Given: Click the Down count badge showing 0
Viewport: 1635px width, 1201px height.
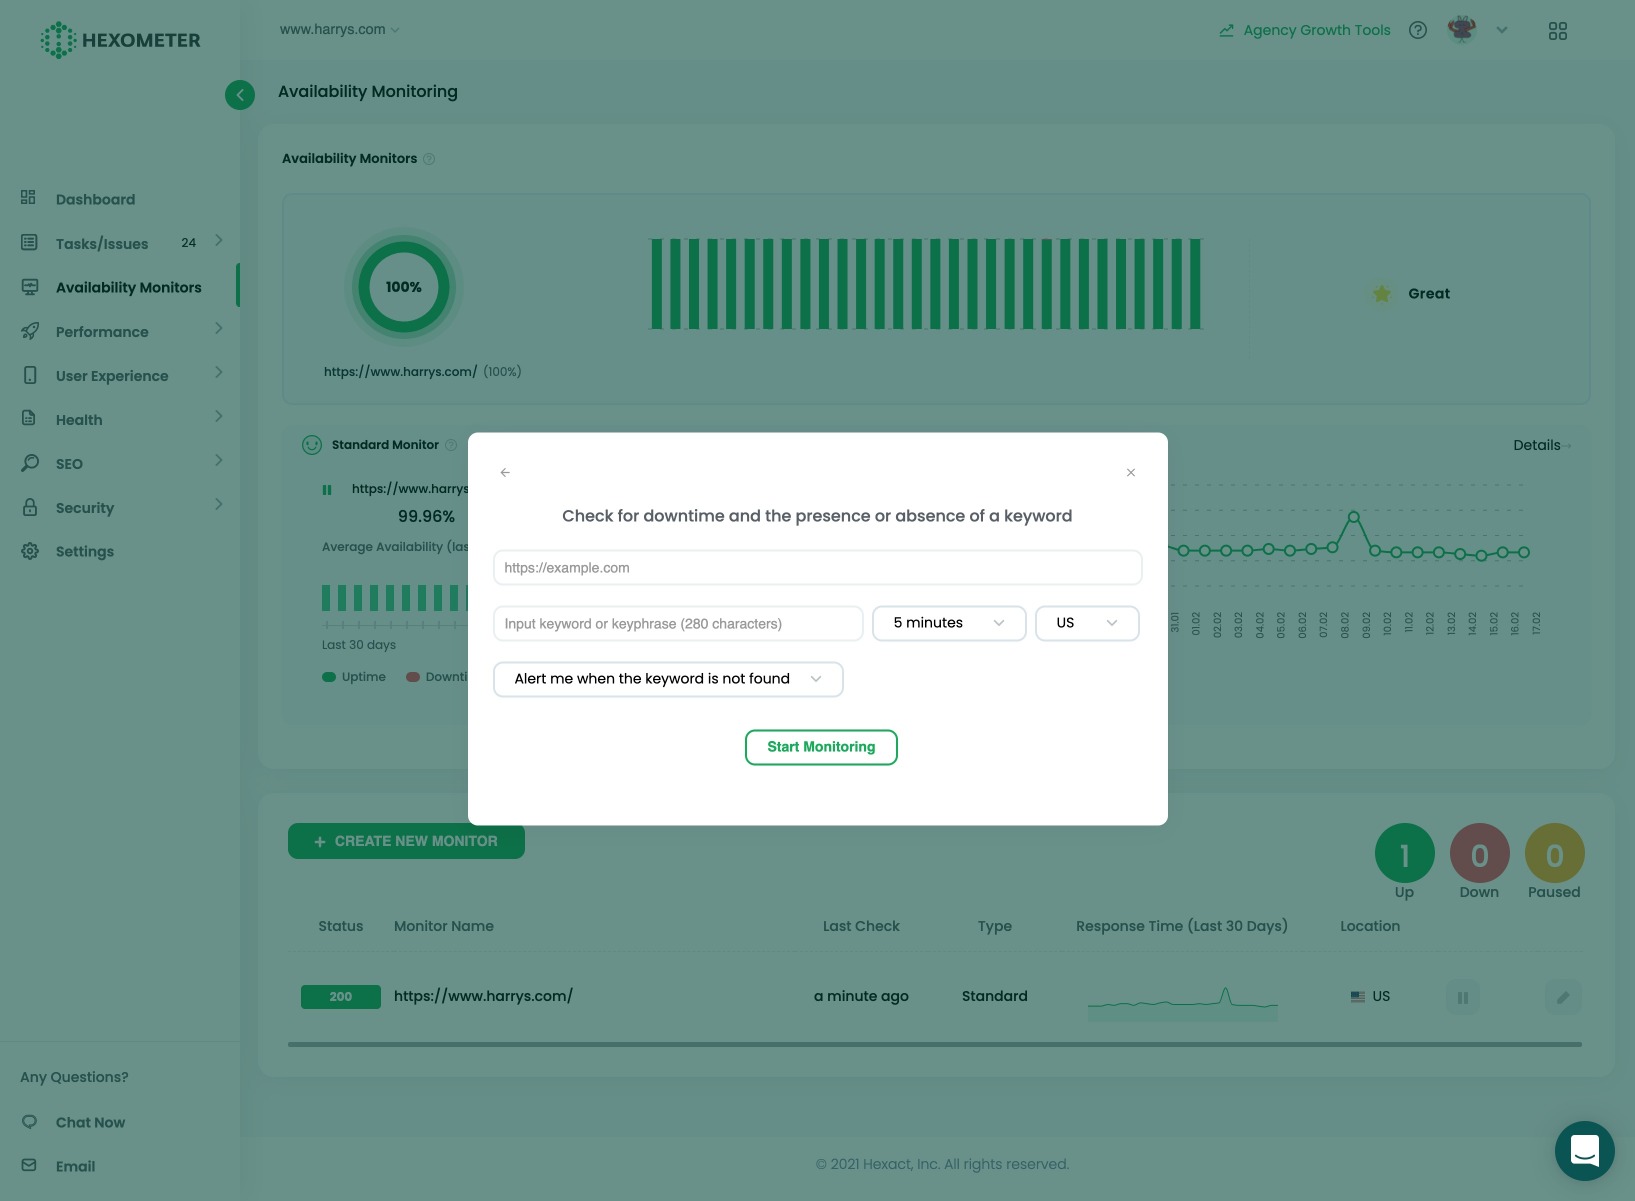Looking at the screenshot, I should tap(1480, 853).
